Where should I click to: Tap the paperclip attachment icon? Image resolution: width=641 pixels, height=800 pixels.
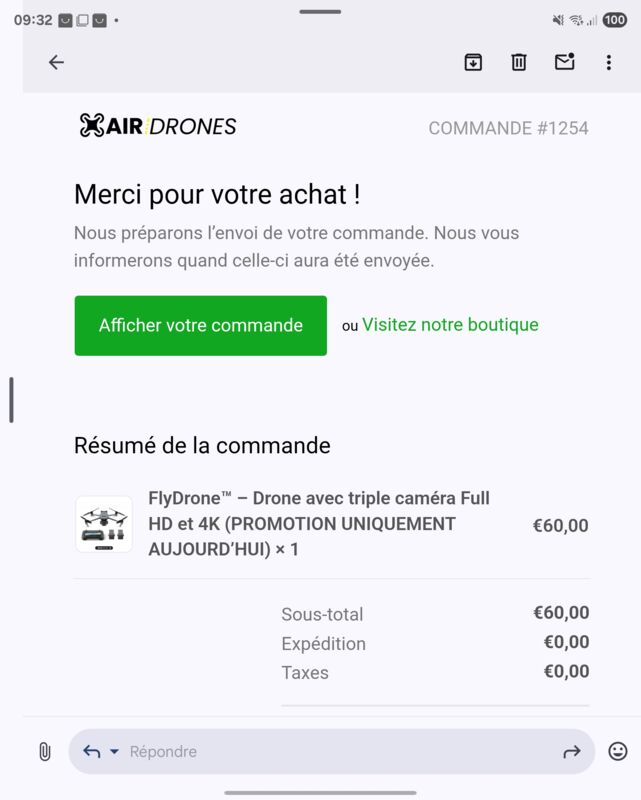(45, 752)
